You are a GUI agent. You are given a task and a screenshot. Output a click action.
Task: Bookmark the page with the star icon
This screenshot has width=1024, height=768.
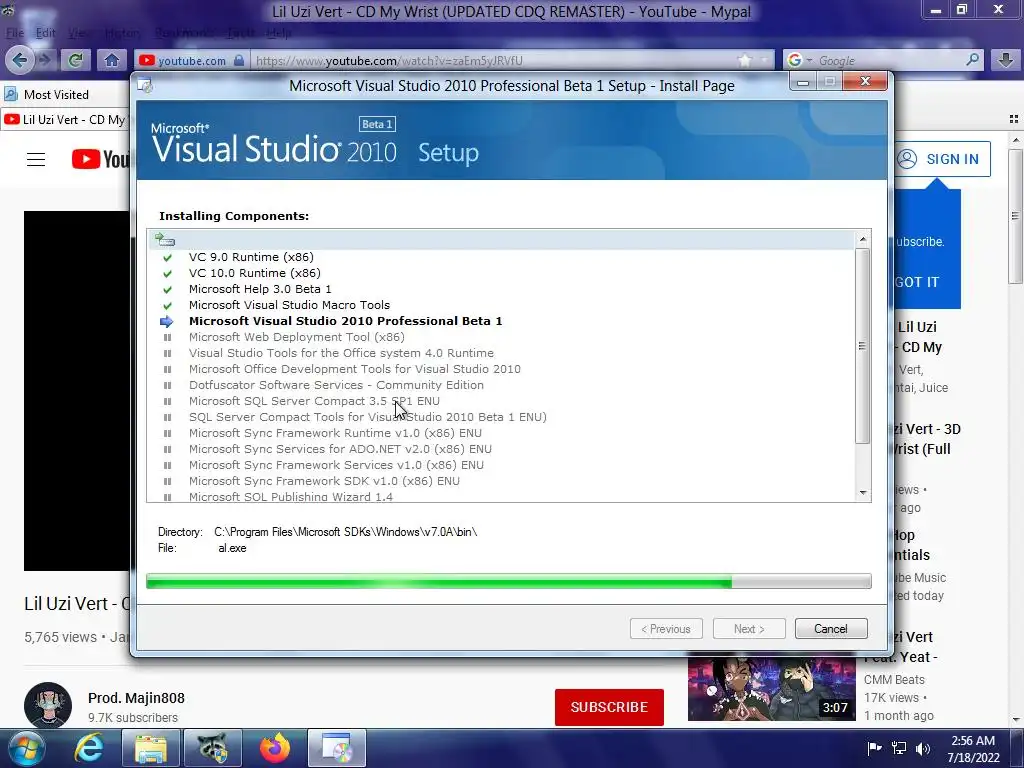(x=744, y=61)
